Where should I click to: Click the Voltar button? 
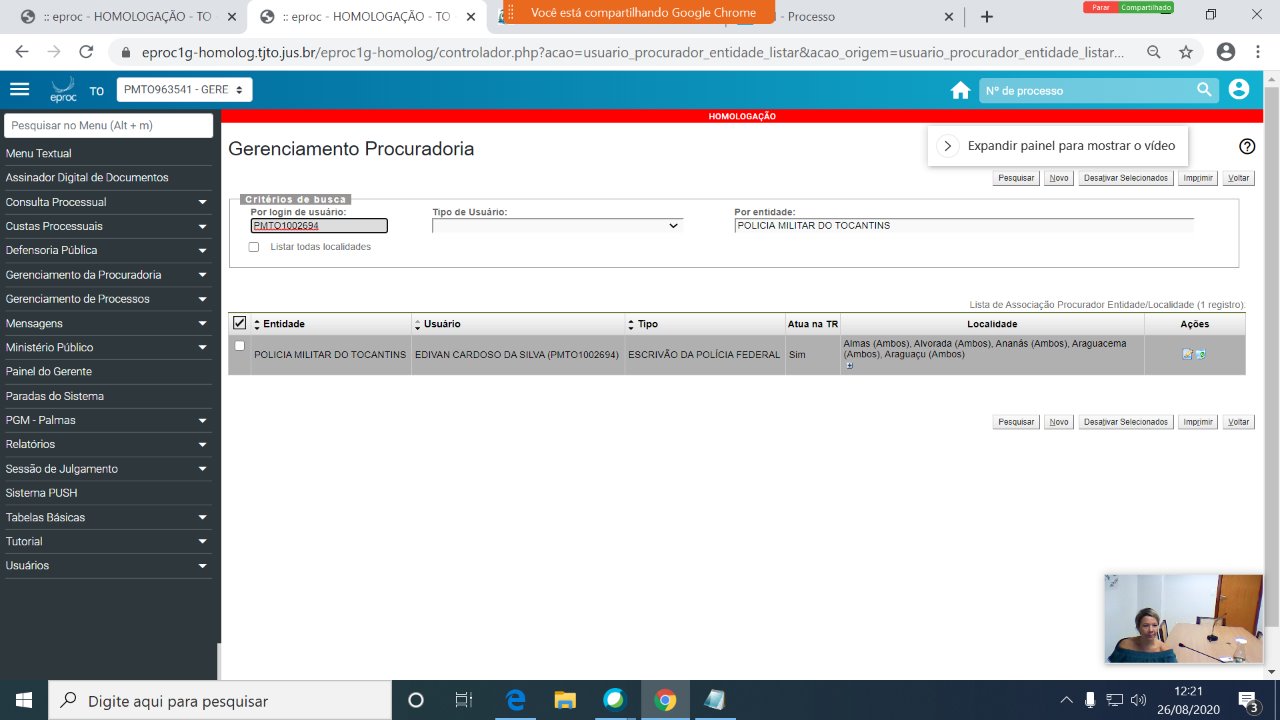tap(1238, 177)
